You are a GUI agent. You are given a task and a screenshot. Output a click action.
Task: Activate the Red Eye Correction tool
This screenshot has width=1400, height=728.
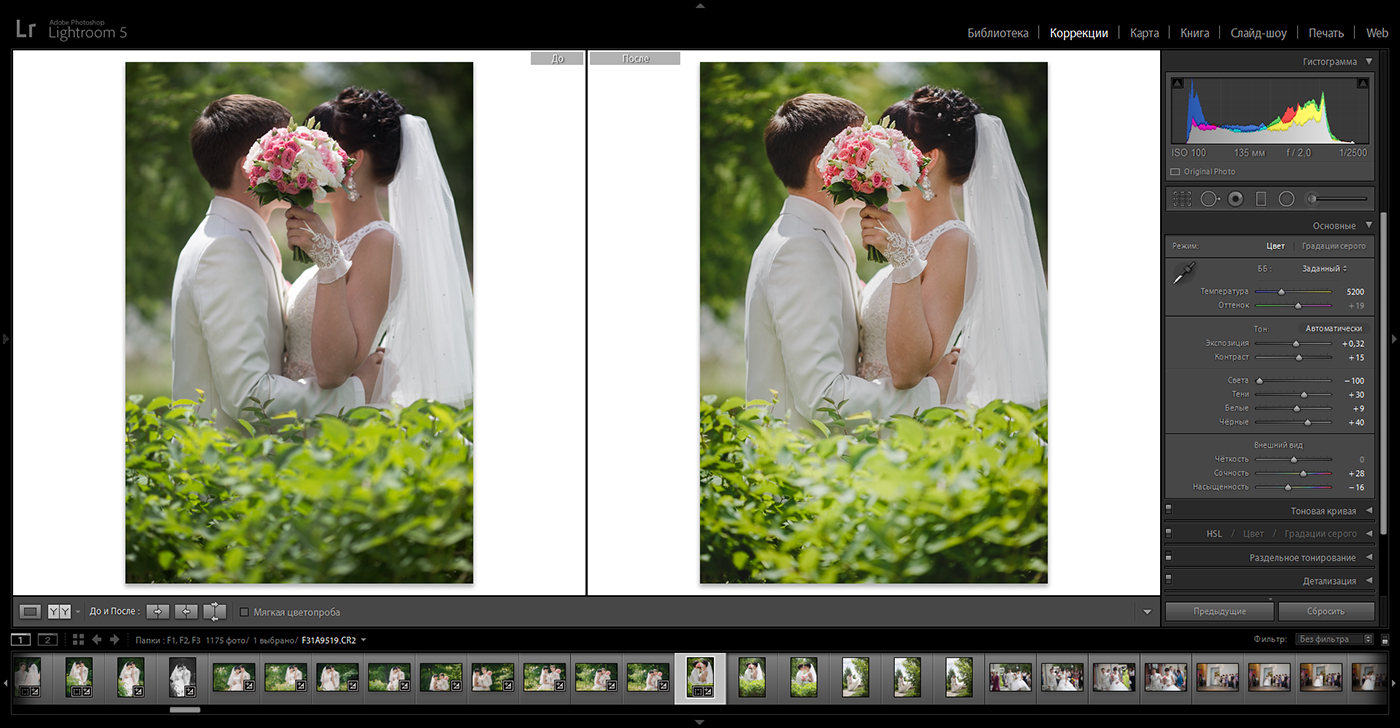pos(1236,199)
